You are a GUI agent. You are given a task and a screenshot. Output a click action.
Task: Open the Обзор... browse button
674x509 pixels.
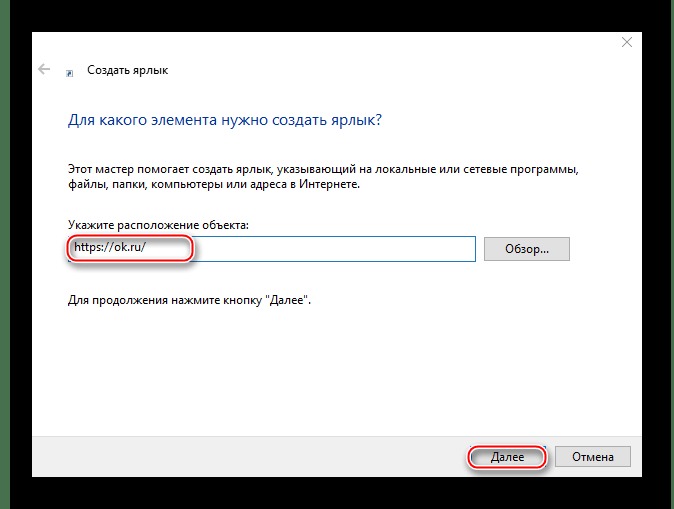(x=527, y=249)
